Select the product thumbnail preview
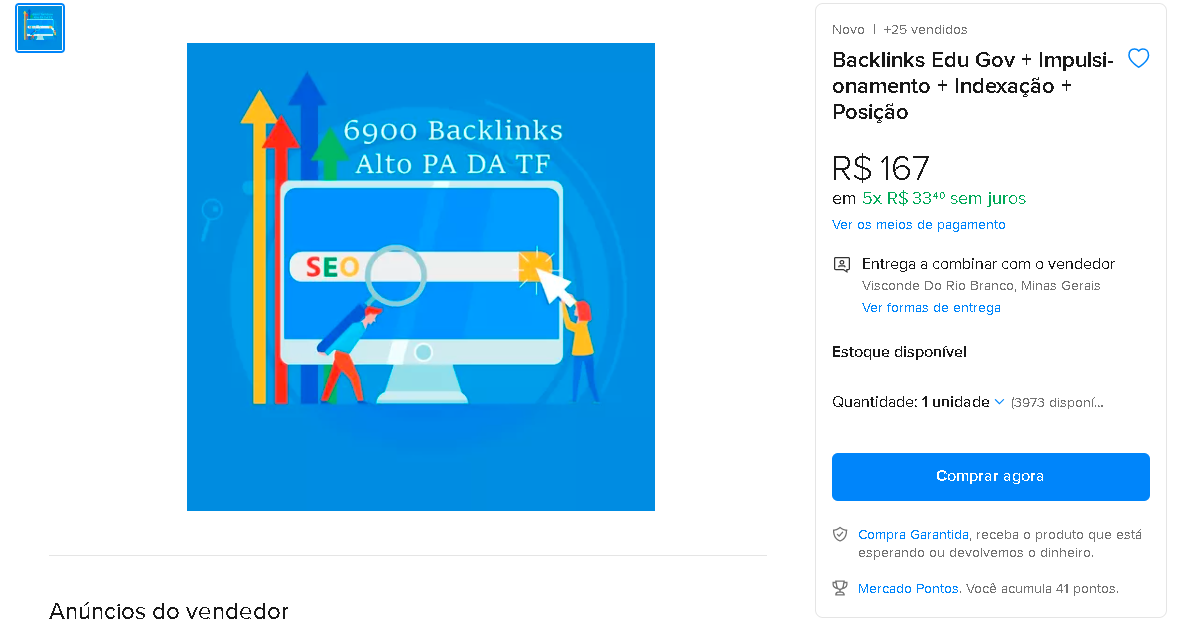The height and width of the screenshot is (619, 1180). click(40, 28)
